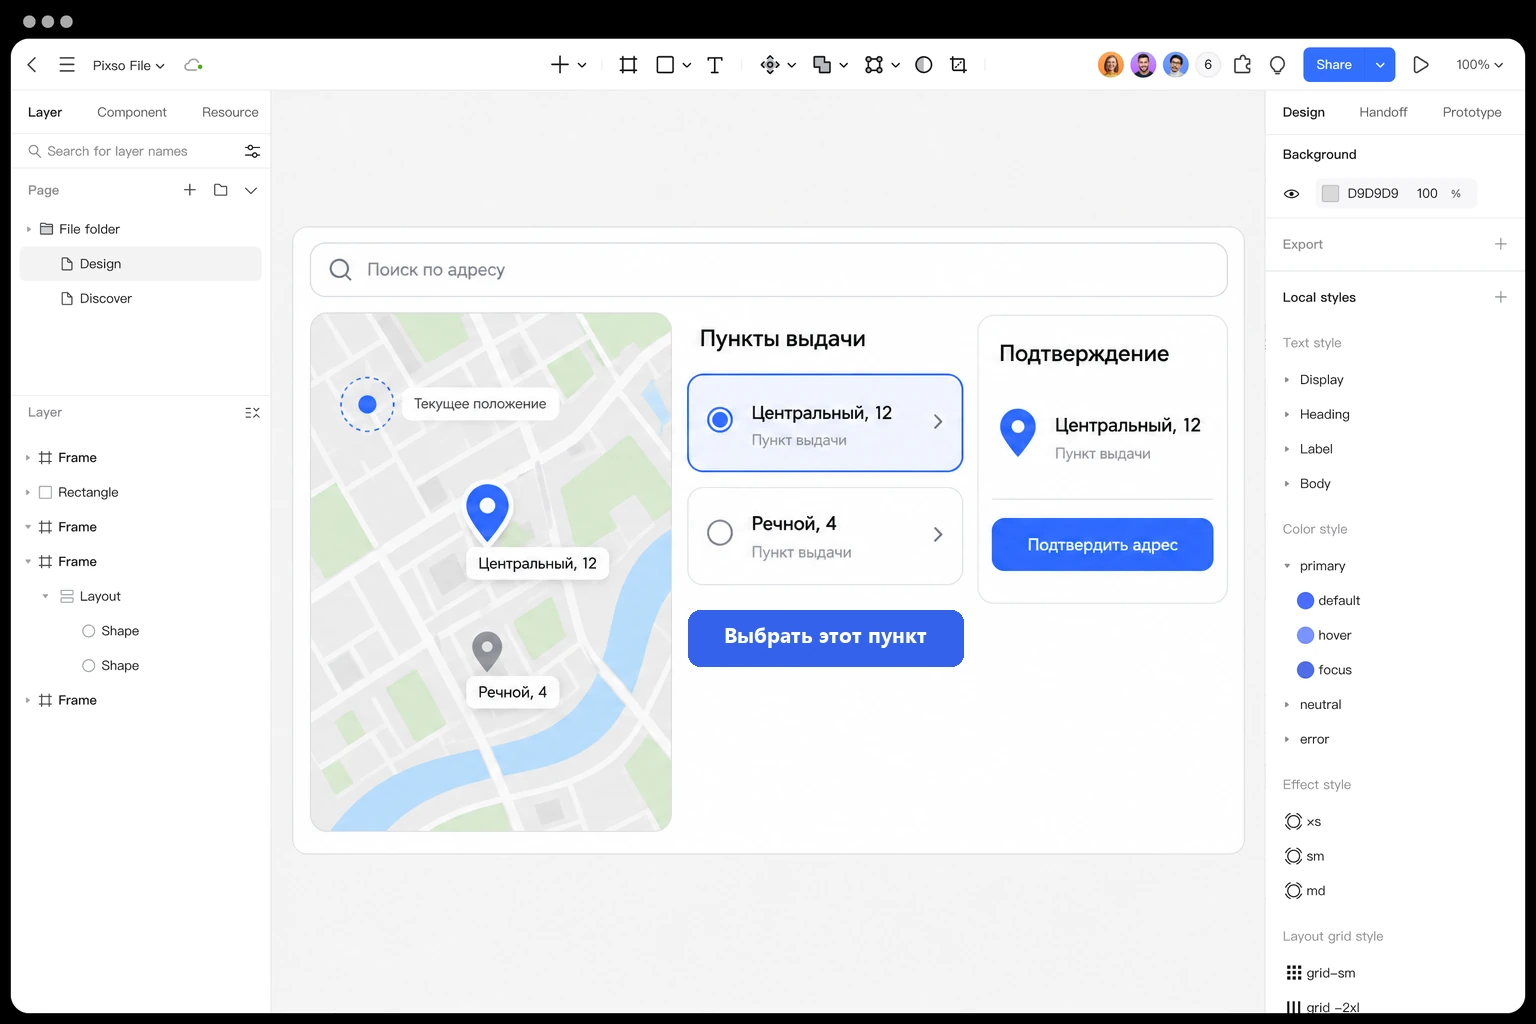
Task: Open the 100% zoom dropdown
Action: pos(1479,65)
